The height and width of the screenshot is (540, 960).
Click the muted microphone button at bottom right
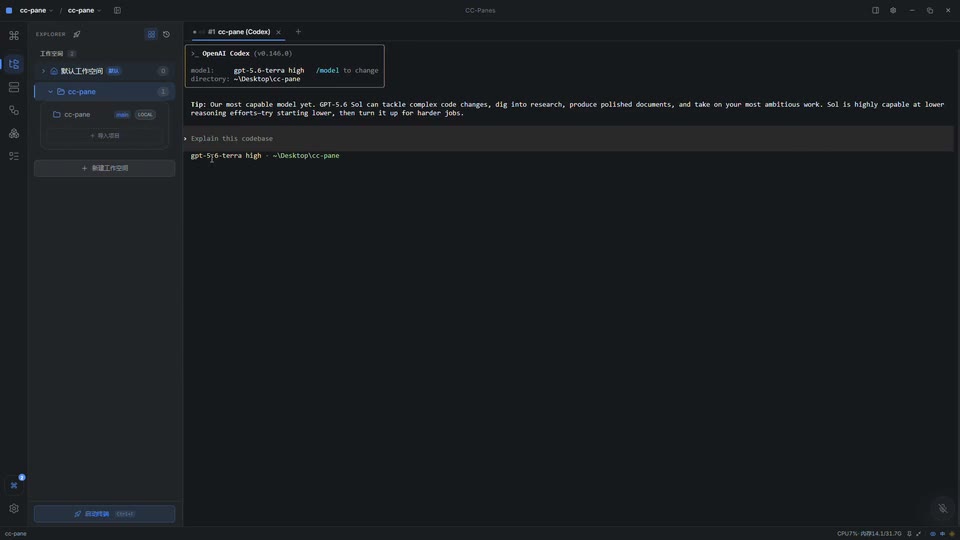[943, 508]
